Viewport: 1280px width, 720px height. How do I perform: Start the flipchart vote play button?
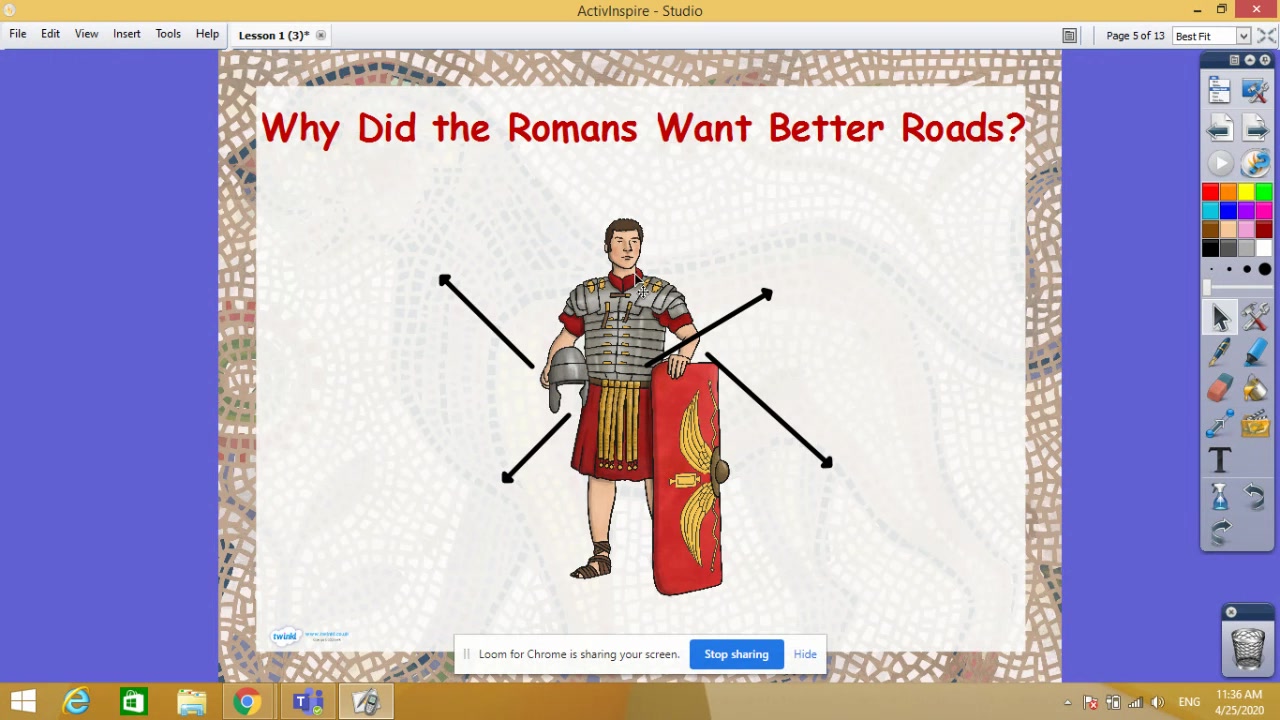tap(1219, 163)
